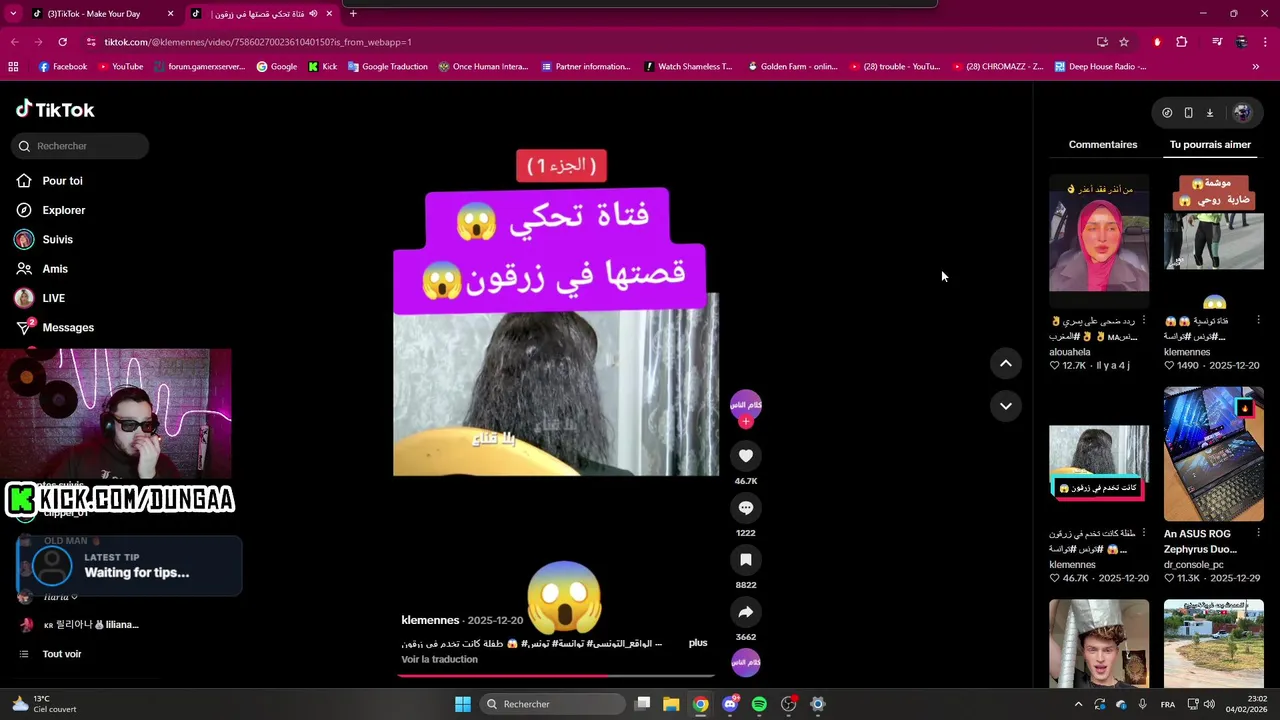Reload page with browser refresh button

[x=62, y=42]
